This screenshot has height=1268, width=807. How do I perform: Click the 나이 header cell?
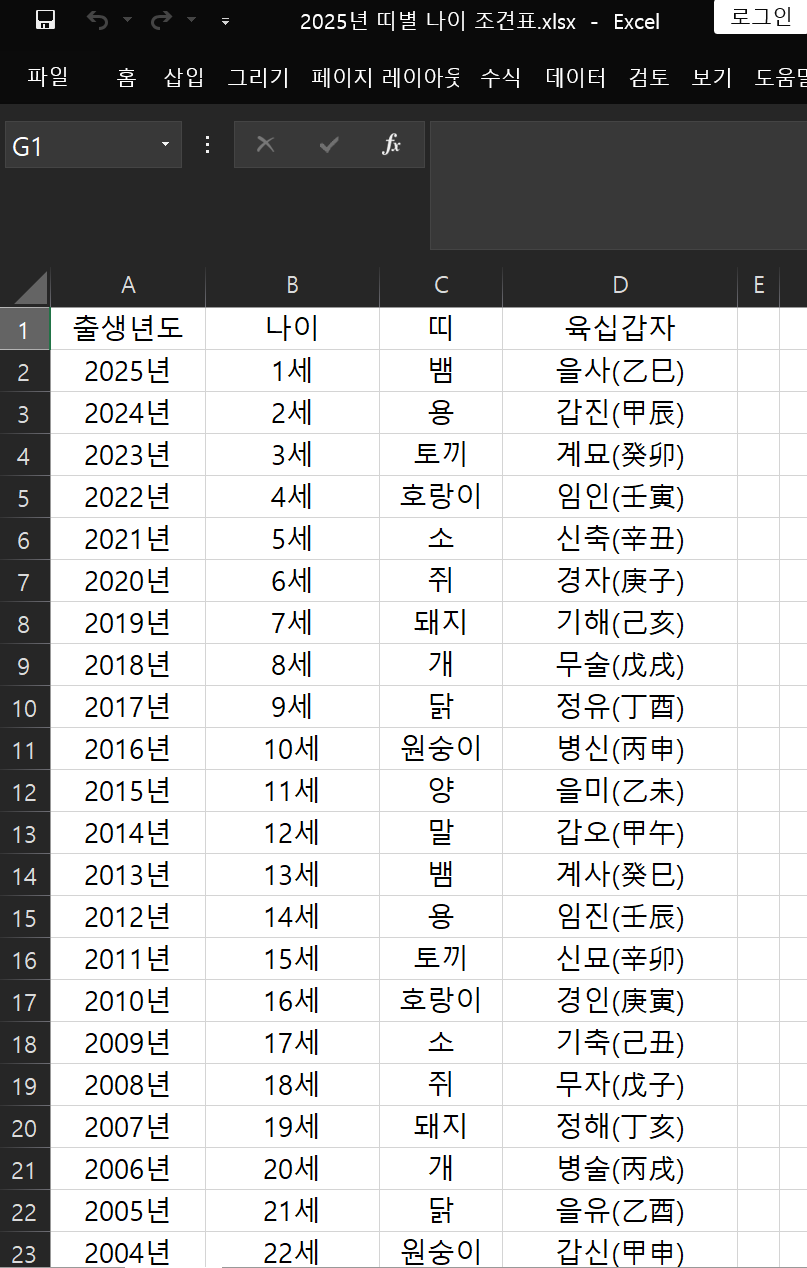click(292, 329)
